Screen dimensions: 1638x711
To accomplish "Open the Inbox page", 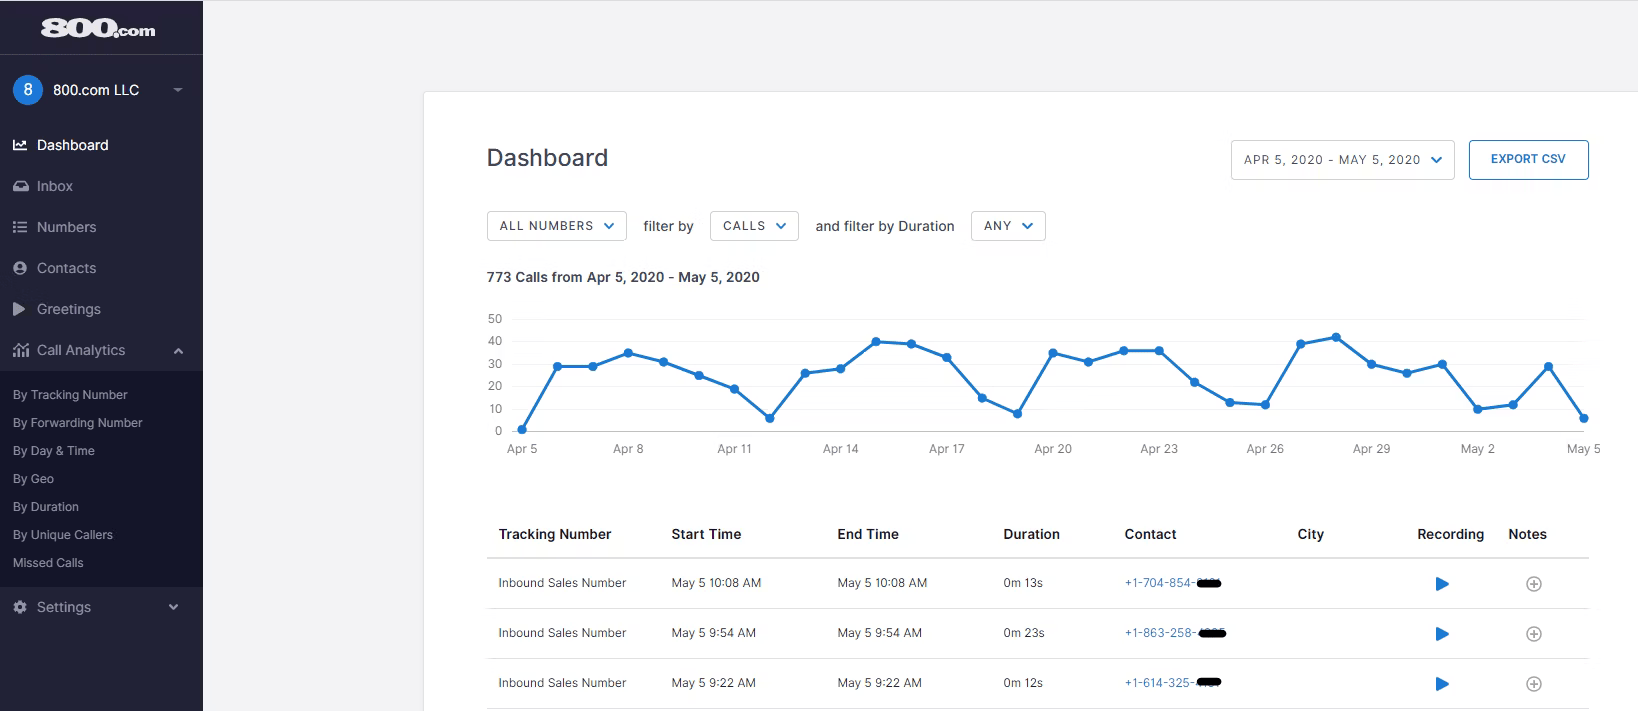I will click(x=55, y=186).
